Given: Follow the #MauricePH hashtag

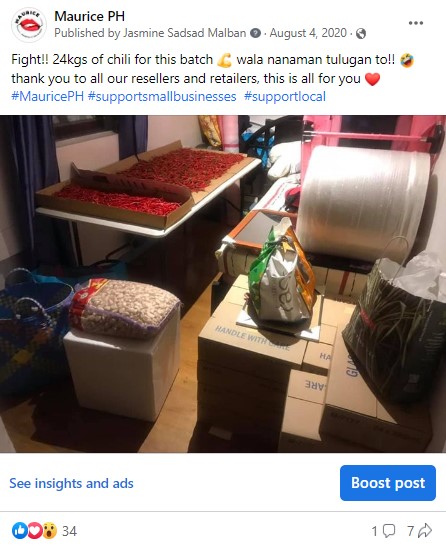Looking at the screenshot, I should tap(48, 96).
